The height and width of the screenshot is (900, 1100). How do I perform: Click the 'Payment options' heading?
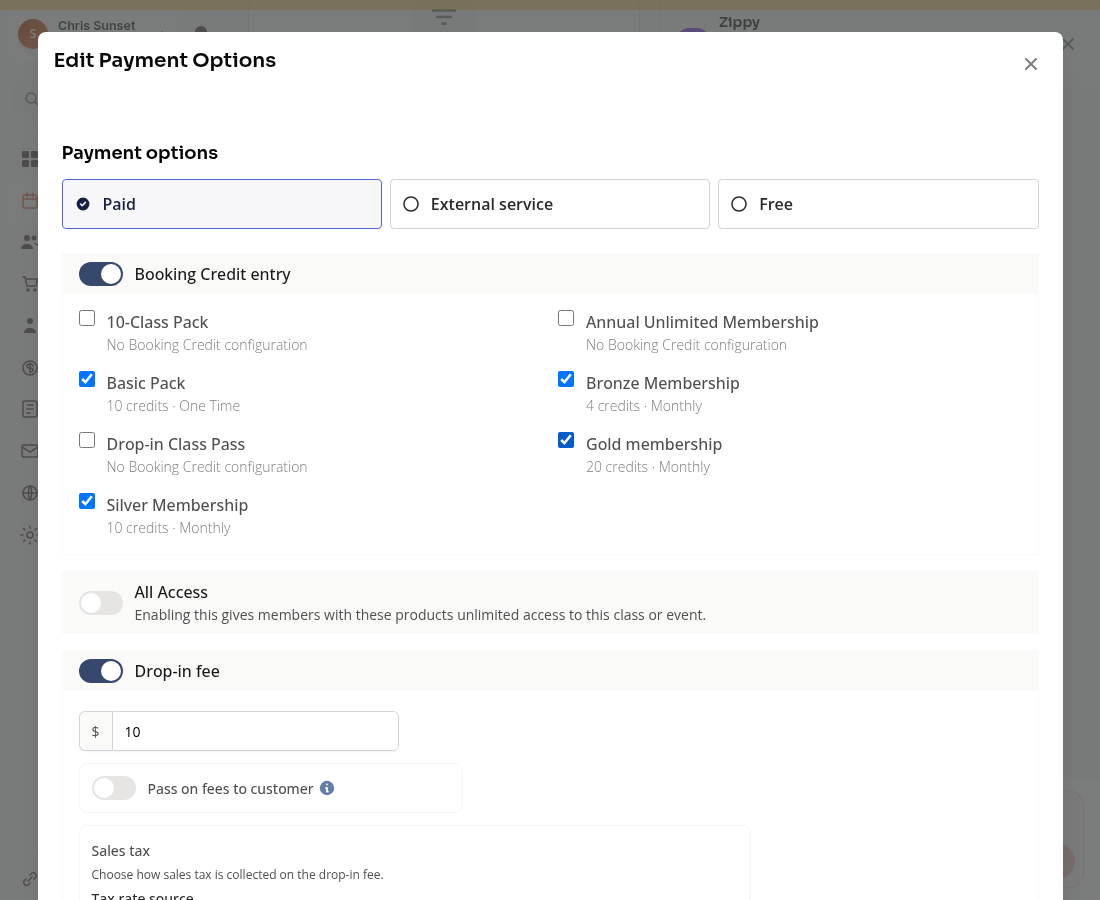click(x=140, y=153)
